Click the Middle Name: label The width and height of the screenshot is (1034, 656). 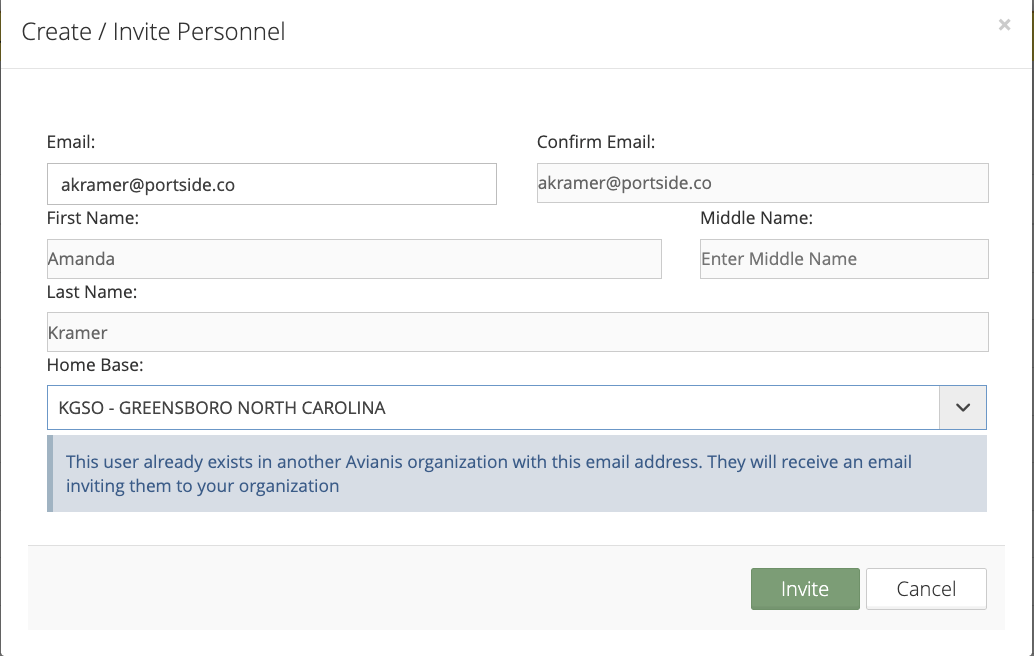(x=756, y=218)
